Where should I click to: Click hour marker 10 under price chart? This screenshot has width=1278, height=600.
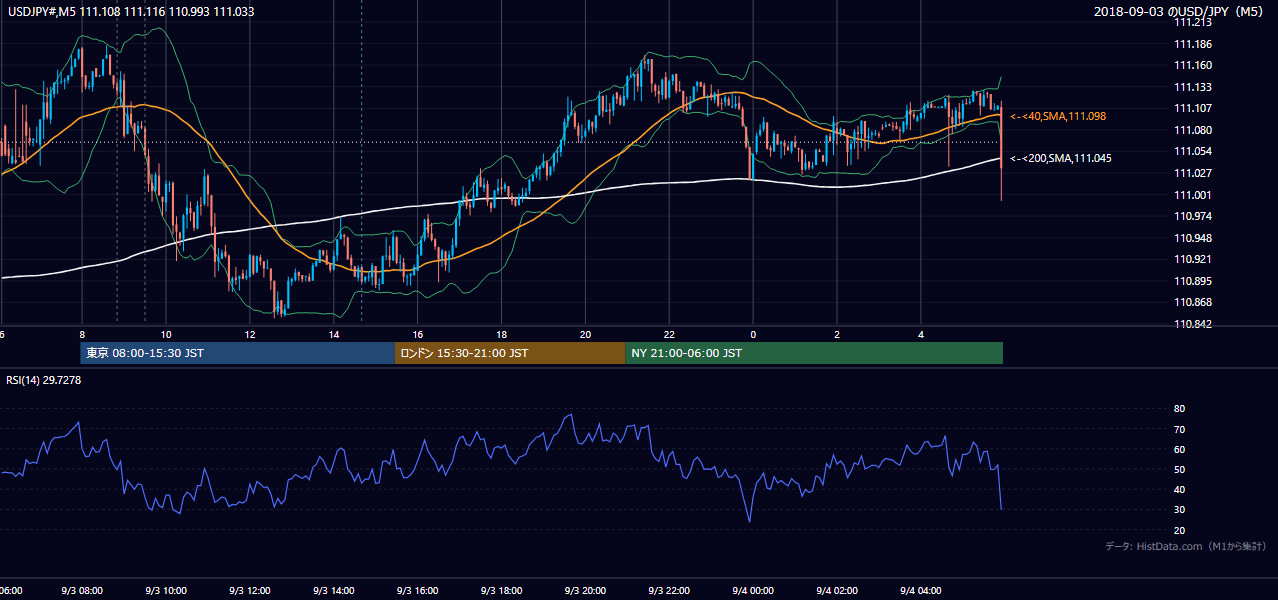coord(165,334)
